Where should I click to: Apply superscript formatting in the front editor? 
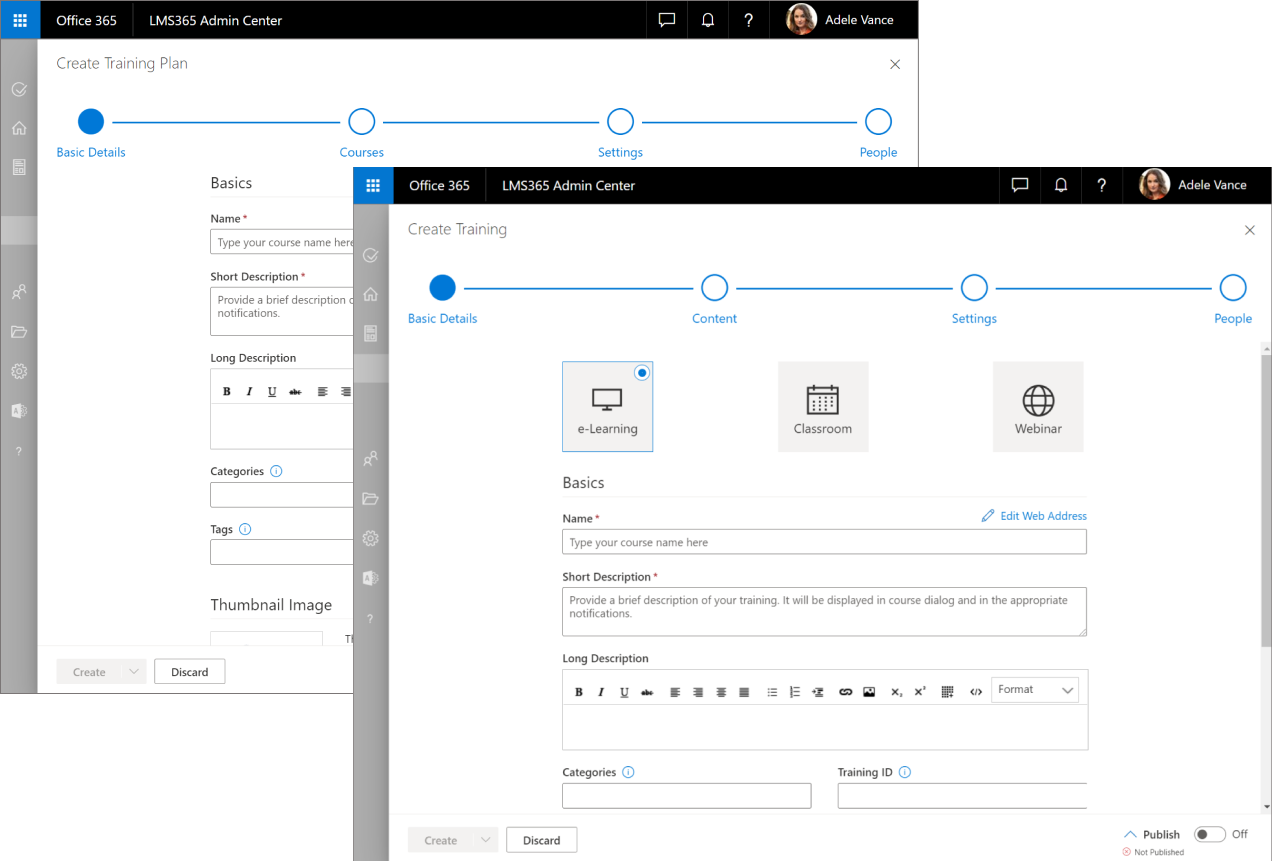coord(920,692)
